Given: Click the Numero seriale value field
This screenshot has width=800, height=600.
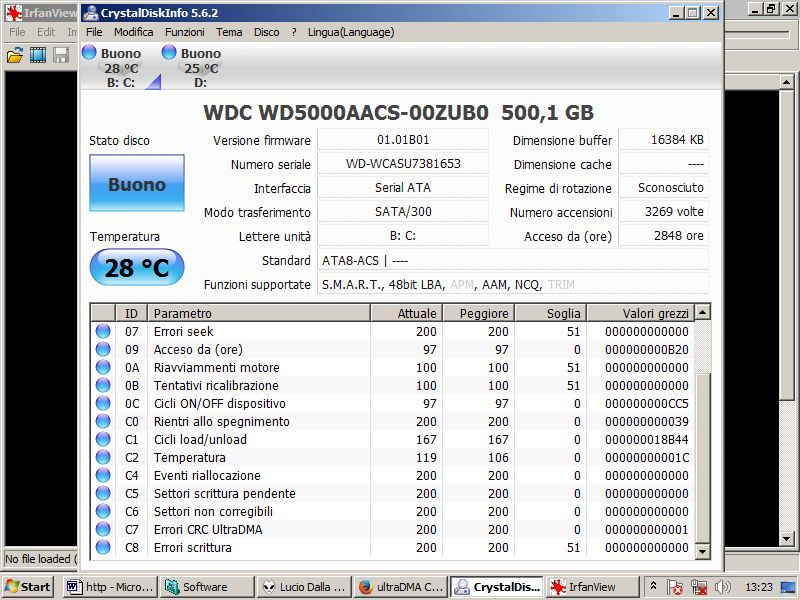Looking at the screenshot, I should tap(403, 164).
